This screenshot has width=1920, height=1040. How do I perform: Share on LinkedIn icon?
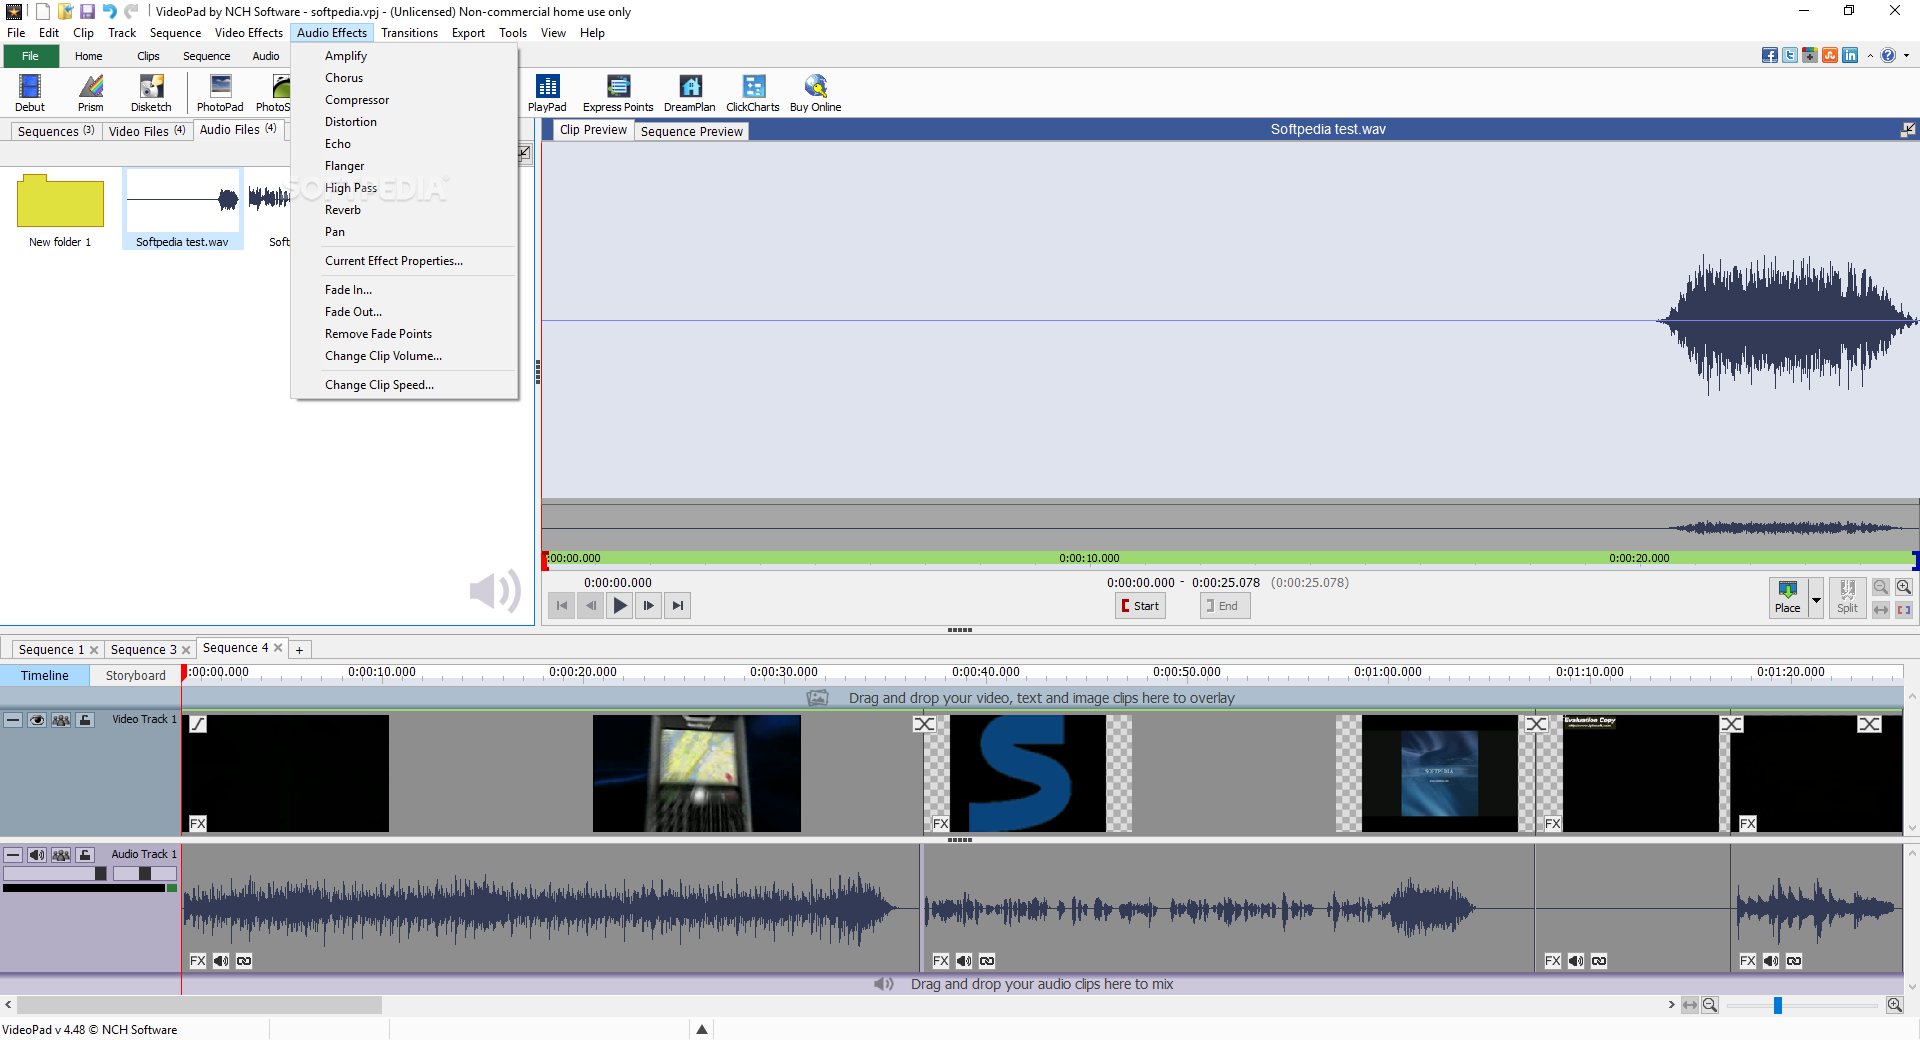click(1850, 56)
